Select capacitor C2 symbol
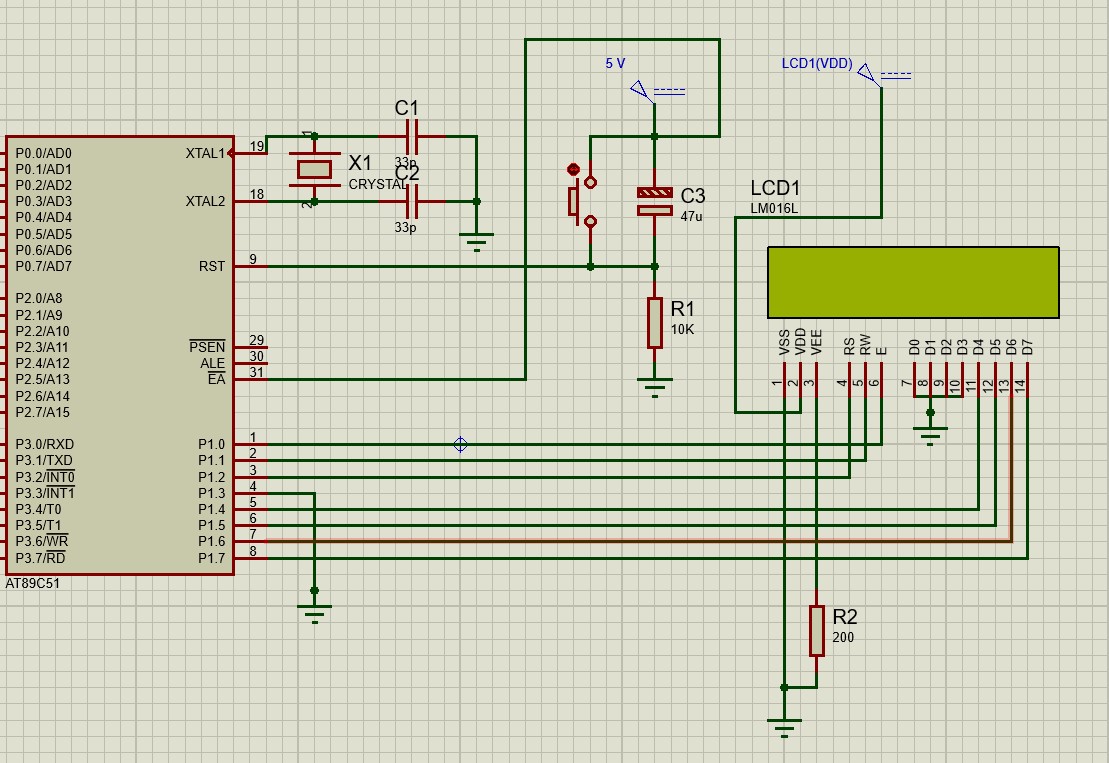The height and width of the screenshot is (763, 1109). click(412, 202)
